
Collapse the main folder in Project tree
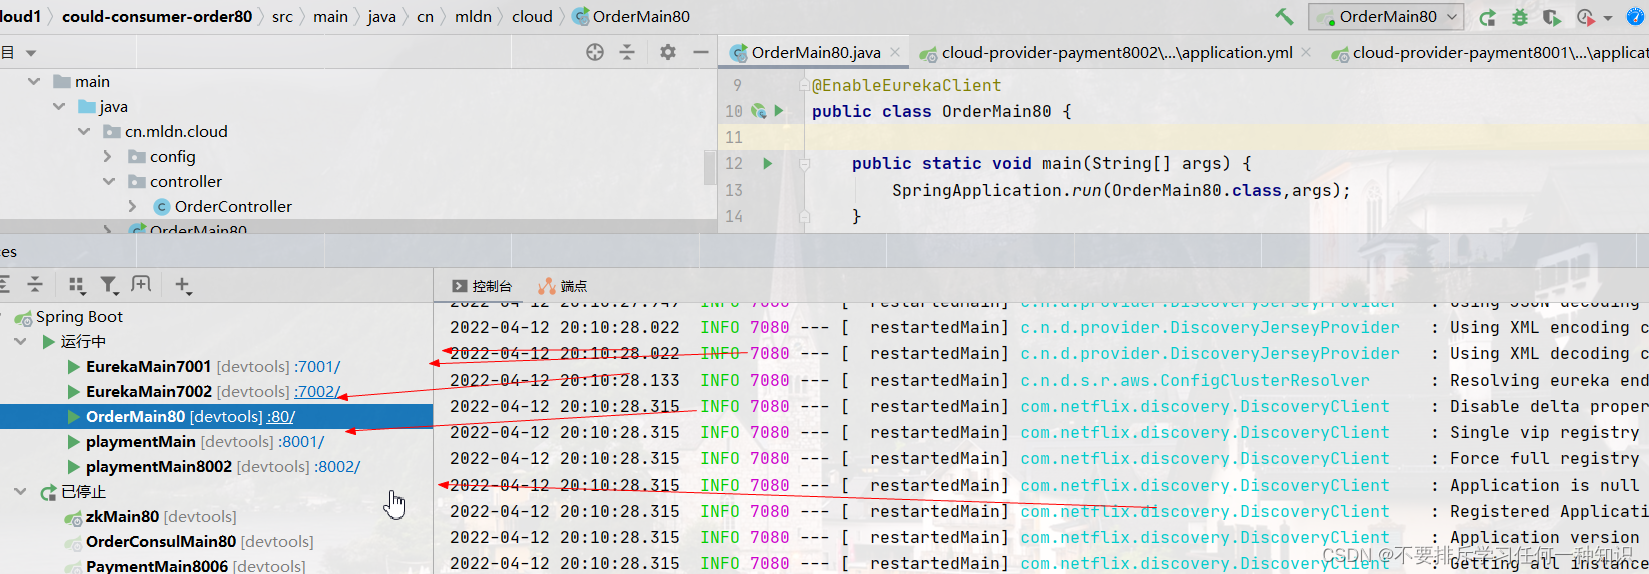(x=34, y=81)
